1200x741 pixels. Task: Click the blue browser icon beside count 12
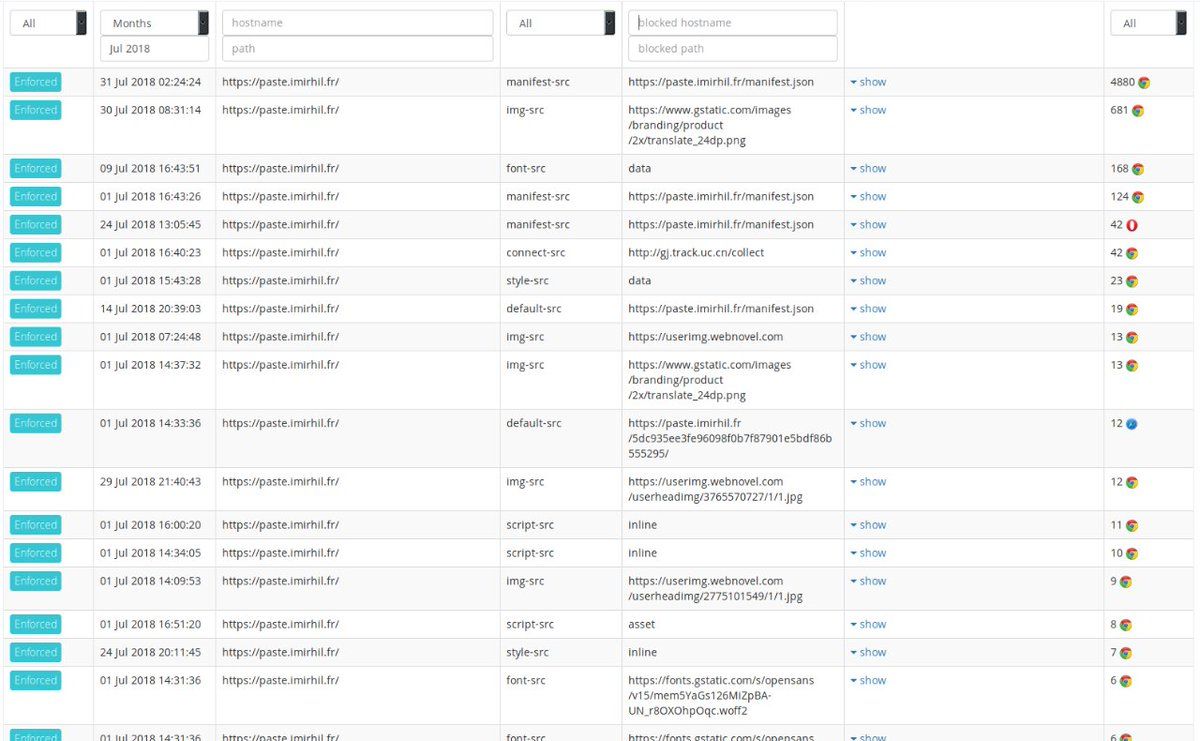point(1131,424)
